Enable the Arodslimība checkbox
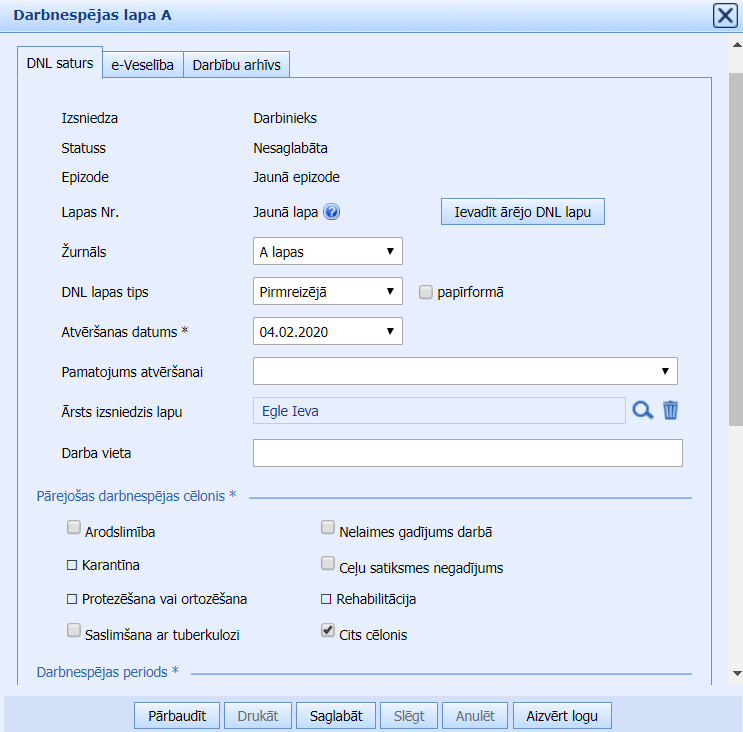Image resolution: width=743 pixels, height=732 pixels. click(73, 527)
